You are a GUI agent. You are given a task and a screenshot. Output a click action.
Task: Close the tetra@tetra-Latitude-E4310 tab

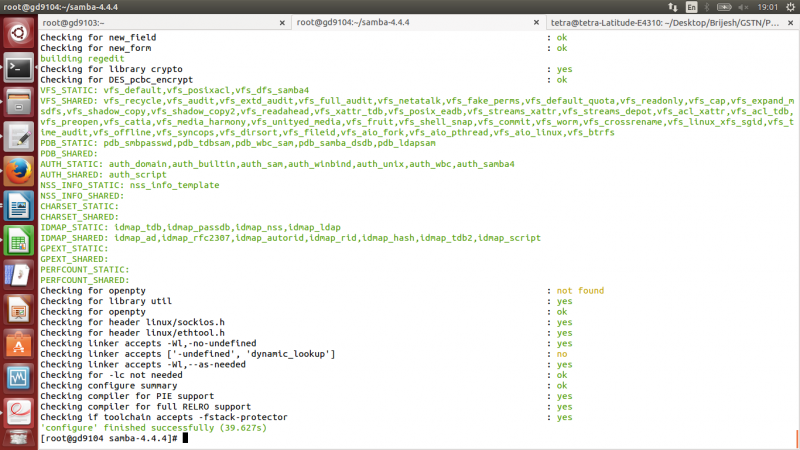[790, 23]
